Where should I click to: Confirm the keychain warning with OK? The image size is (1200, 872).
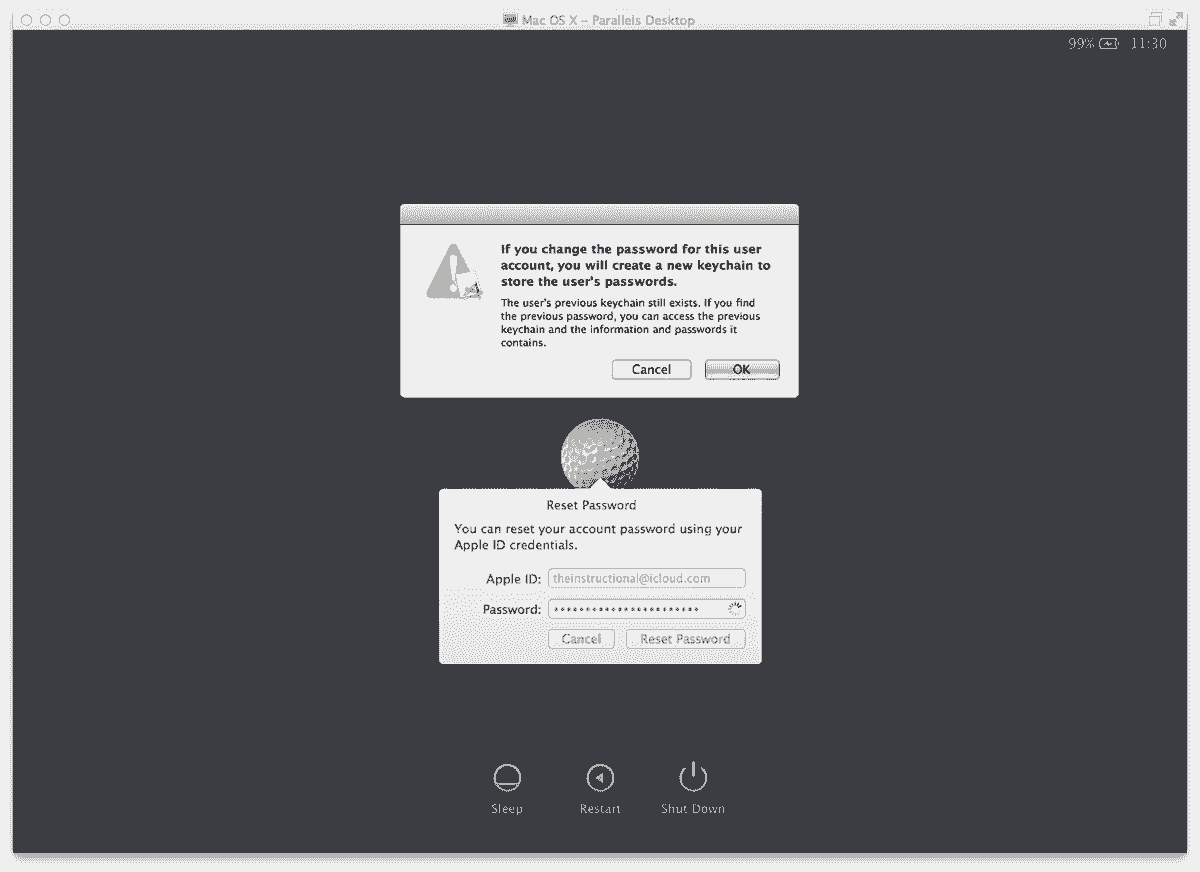[741, 369]
